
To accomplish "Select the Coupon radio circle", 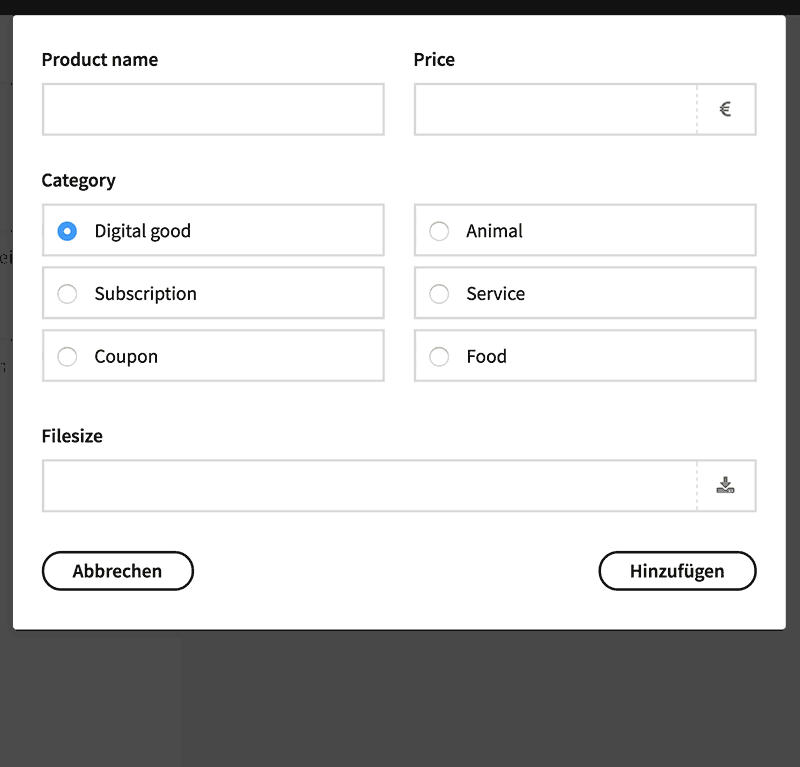I will pyautogui.click(x=67, y=357).
